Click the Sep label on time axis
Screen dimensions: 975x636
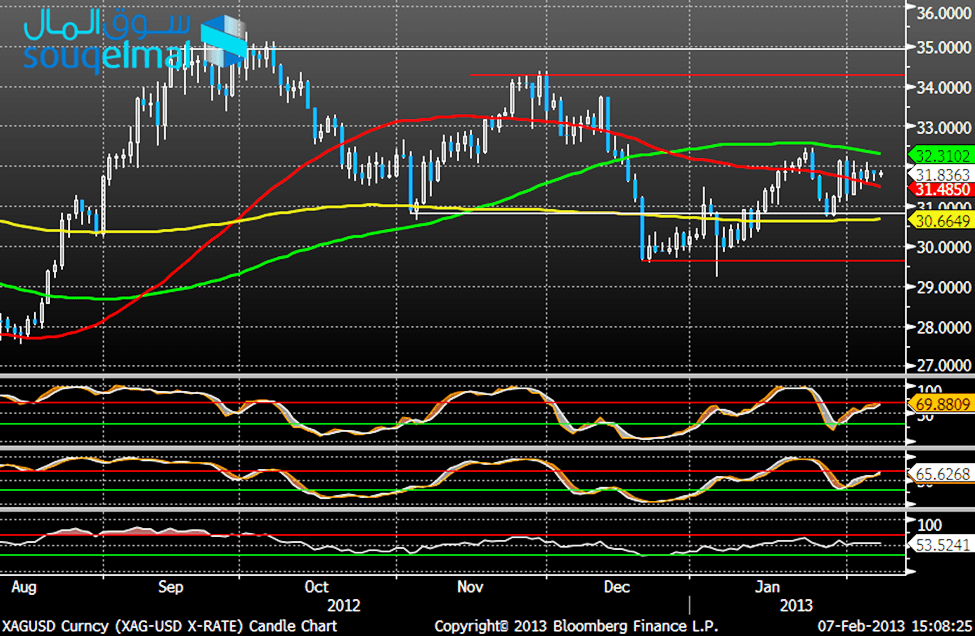[x=170, y=585]
